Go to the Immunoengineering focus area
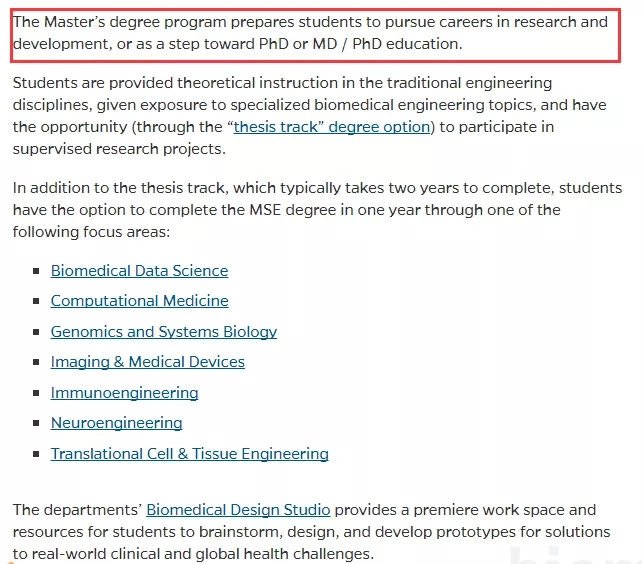The image size is (642, 564). (x=124, y=393)
